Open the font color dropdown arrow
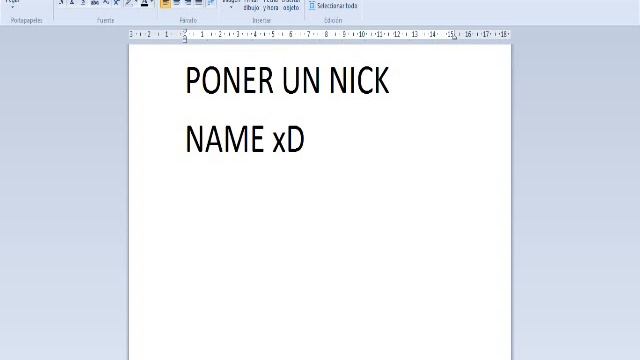 point(152,2)
